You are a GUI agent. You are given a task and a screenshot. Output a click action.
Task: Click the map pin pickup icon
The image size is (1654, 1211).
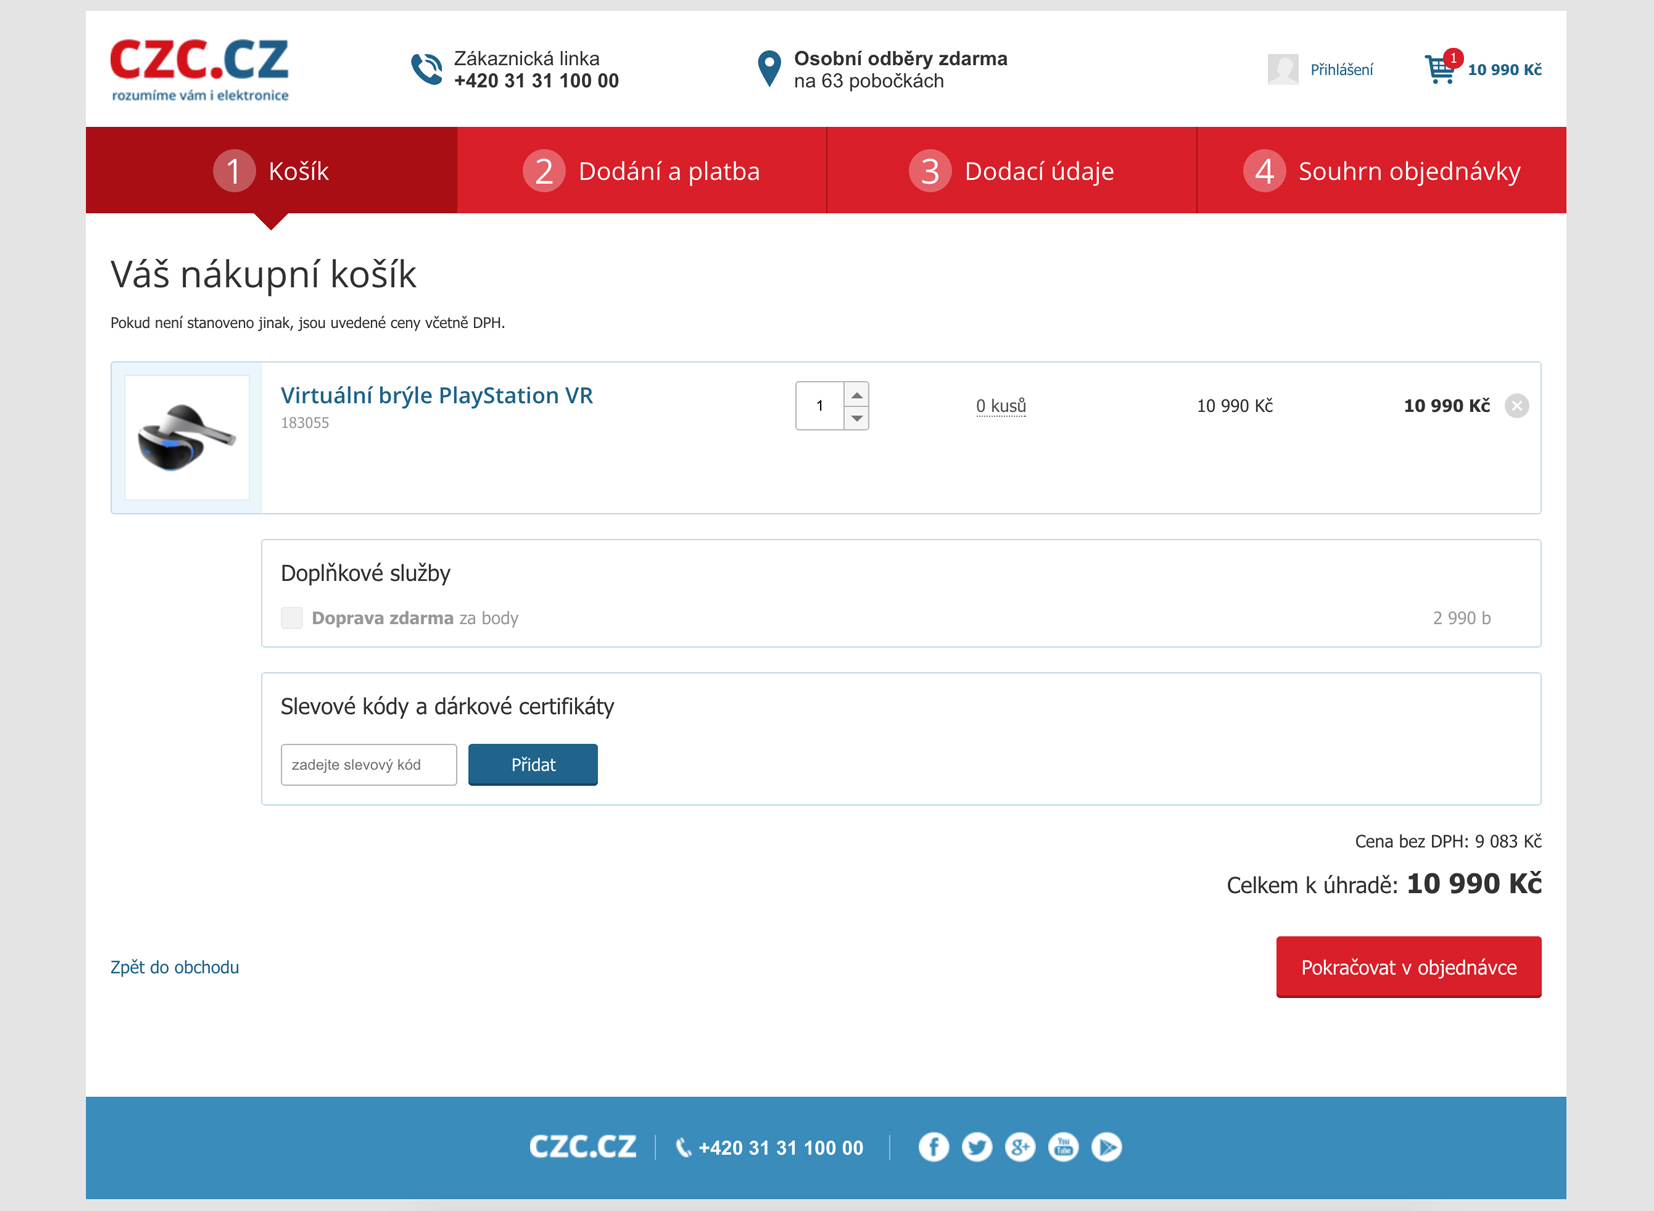click(x=768, y=69)
